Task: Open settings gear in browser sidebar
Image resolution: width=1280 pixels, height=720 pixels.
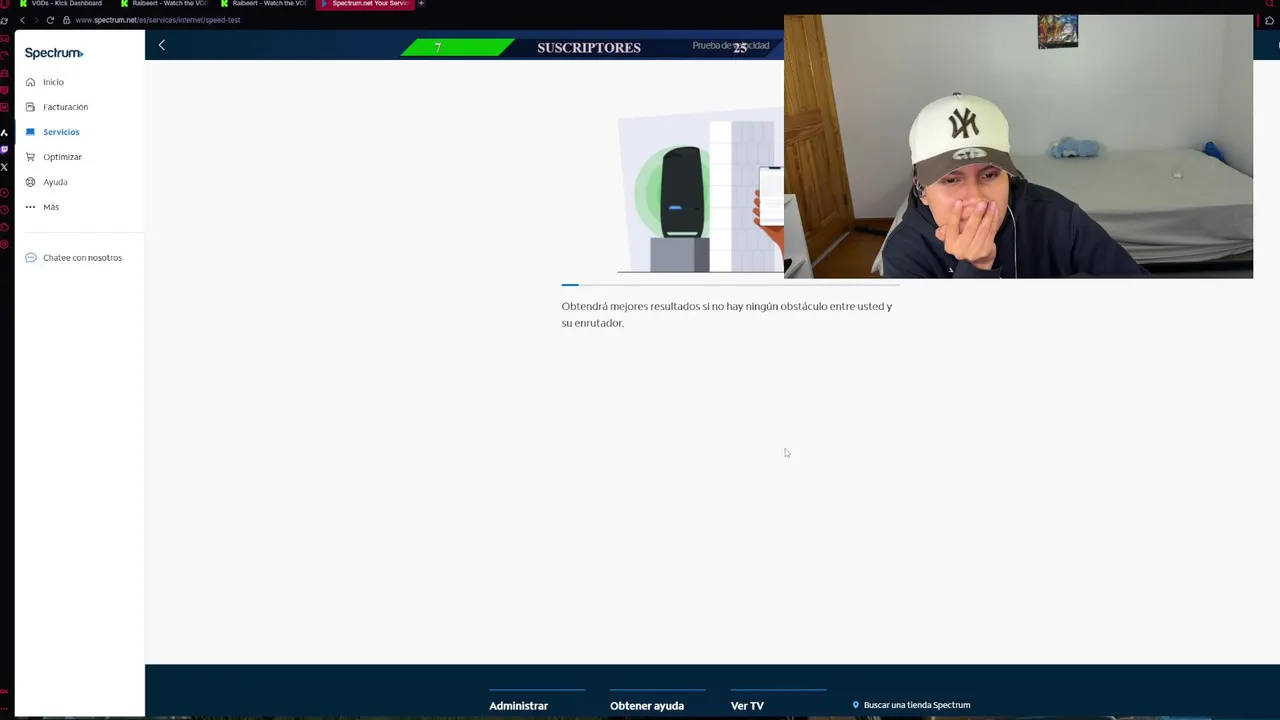Action: click(4, 243)
